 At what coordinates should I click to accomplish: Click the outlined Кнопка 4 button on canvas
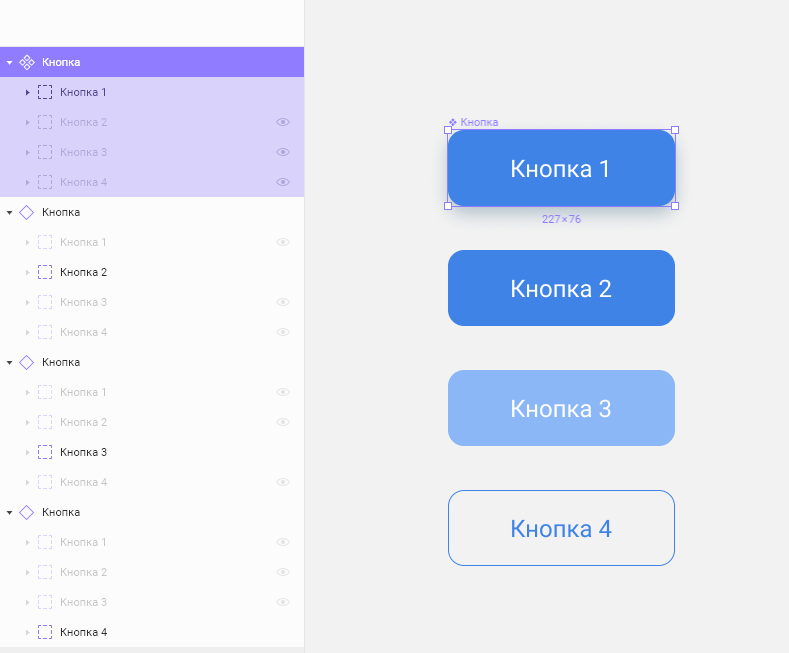(561, 528)
